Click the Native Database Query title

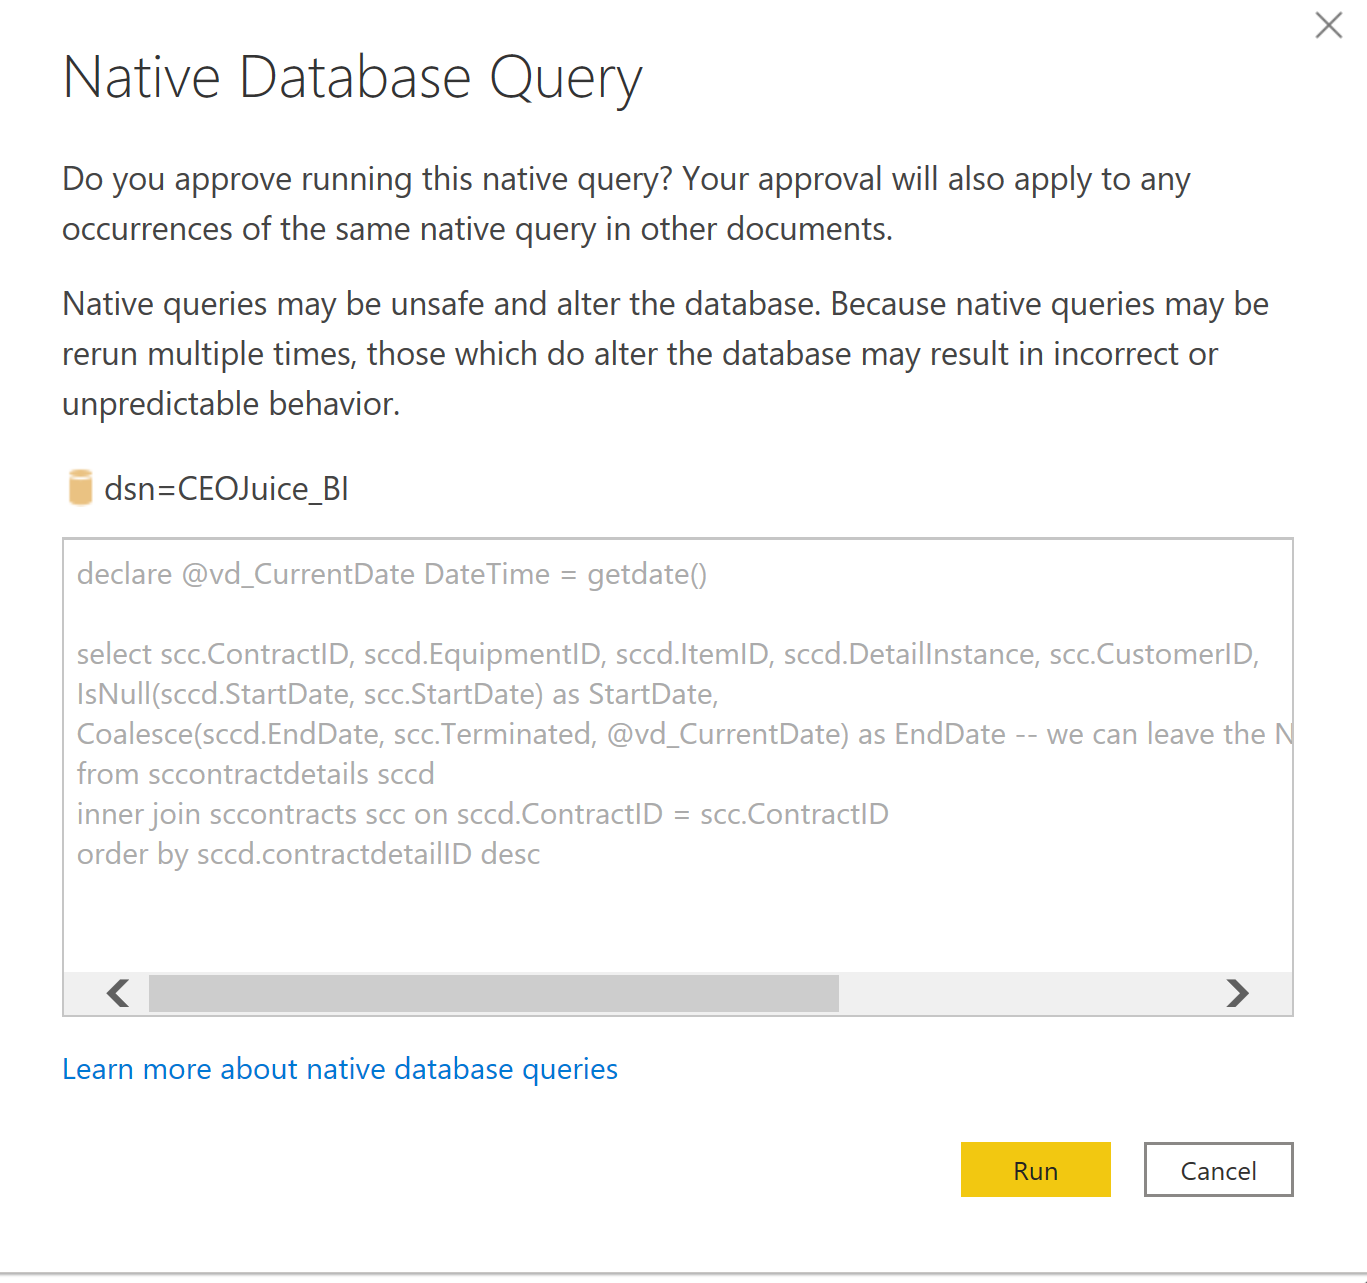tap(352, 78)
